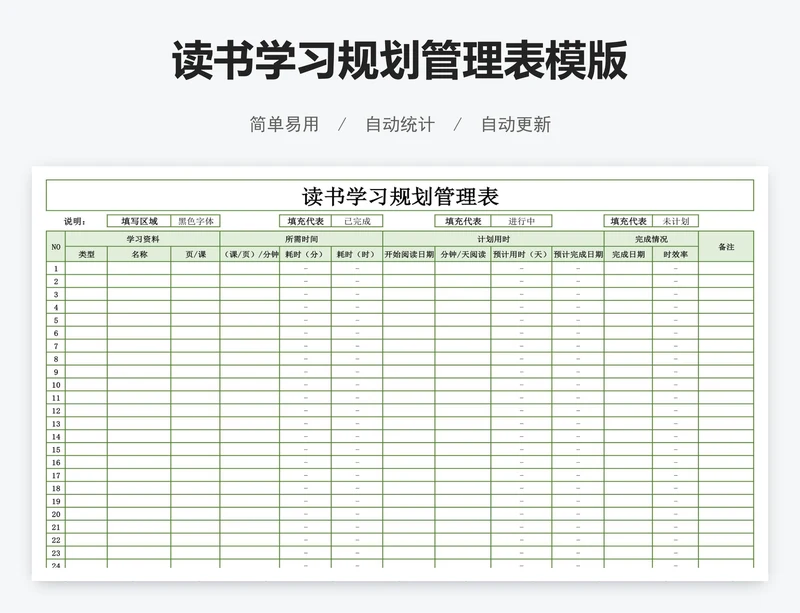Select the 未计划 fill legend cell
Screen dimensions: 800x613
tap(676, 221)
